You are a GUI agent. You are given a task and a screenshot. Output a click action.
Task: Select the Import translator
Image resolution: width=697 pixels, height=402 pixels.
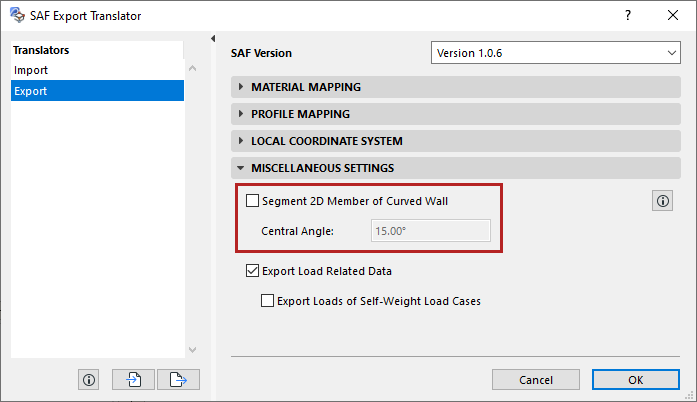[31, 70]
